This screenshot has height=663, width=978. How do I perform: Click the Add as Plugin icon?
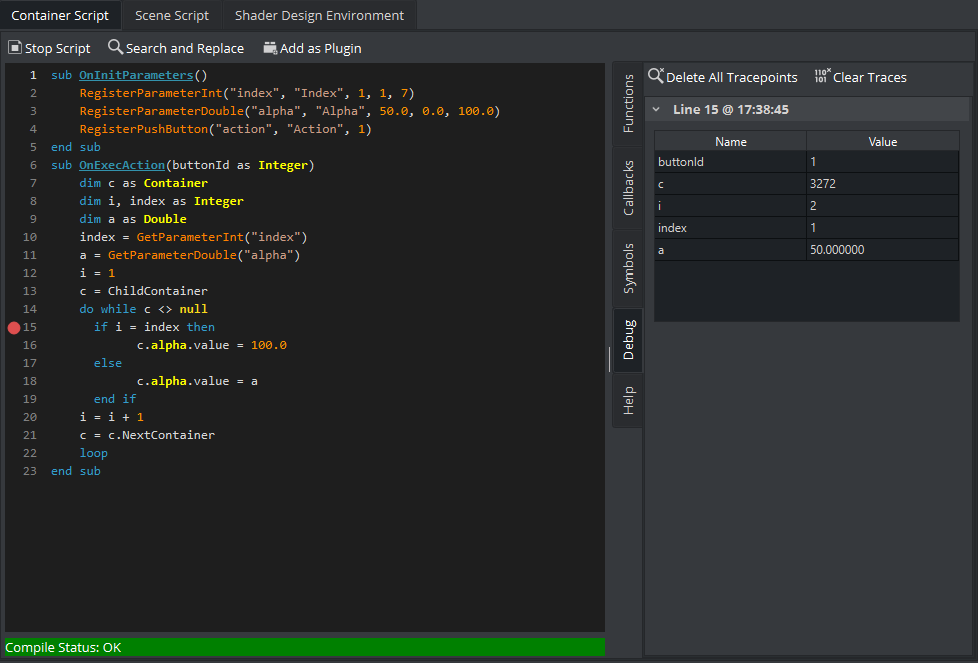pyautogui.click(x=270, y=48)
